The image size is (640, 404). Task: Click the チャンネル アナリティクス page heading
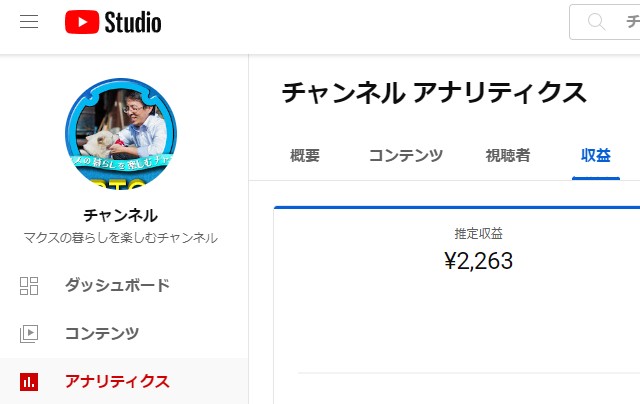434,93
